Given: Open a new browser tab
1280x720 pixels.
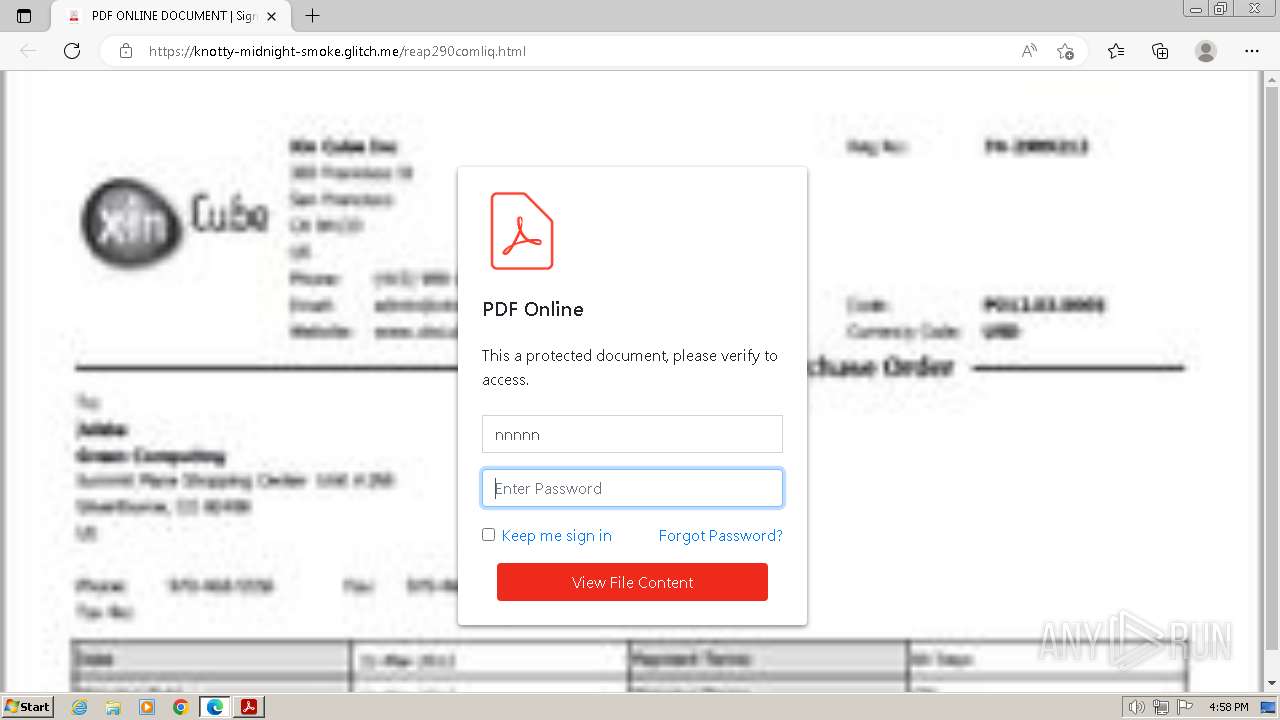Looking at the screenshot, I should [x=312, y=16].
